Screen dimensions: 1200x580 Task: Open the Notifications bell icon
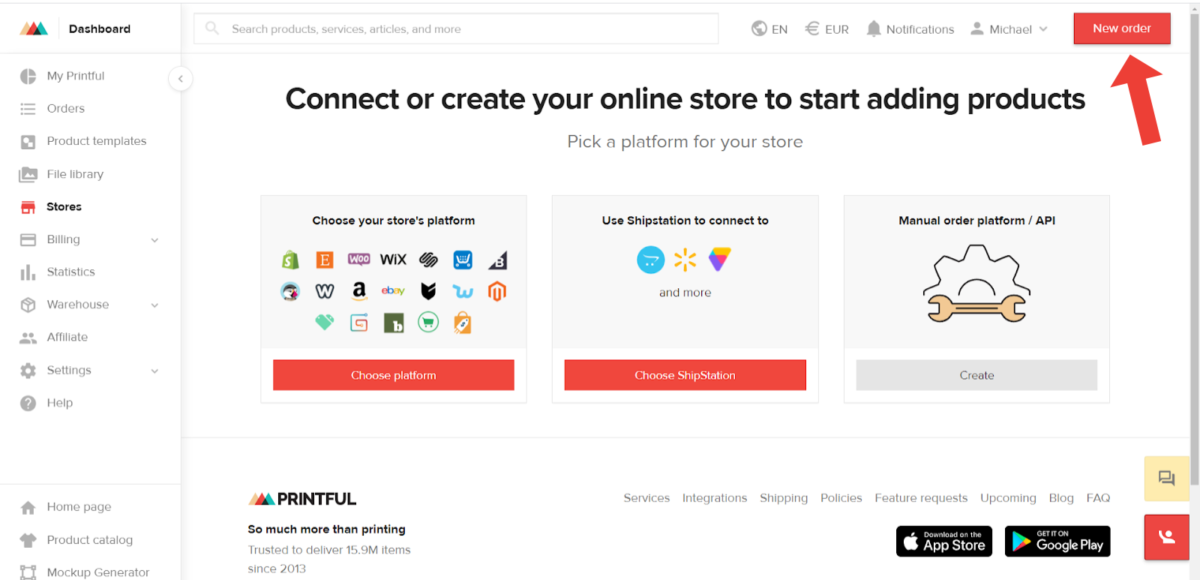[x=874, y=29]
